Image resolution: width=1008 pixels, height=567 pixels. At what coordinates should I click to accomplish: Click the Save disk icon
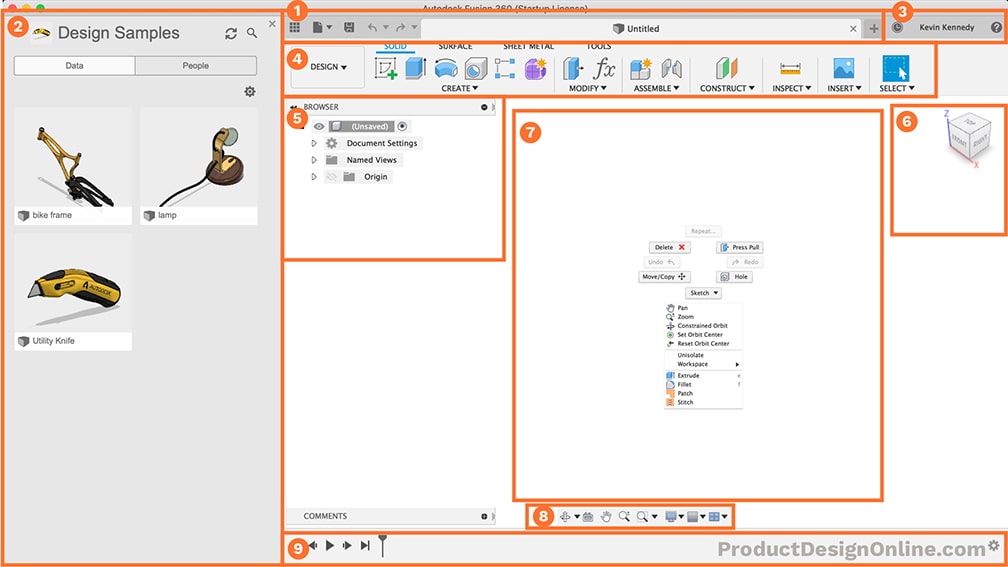tap(349, 27)
